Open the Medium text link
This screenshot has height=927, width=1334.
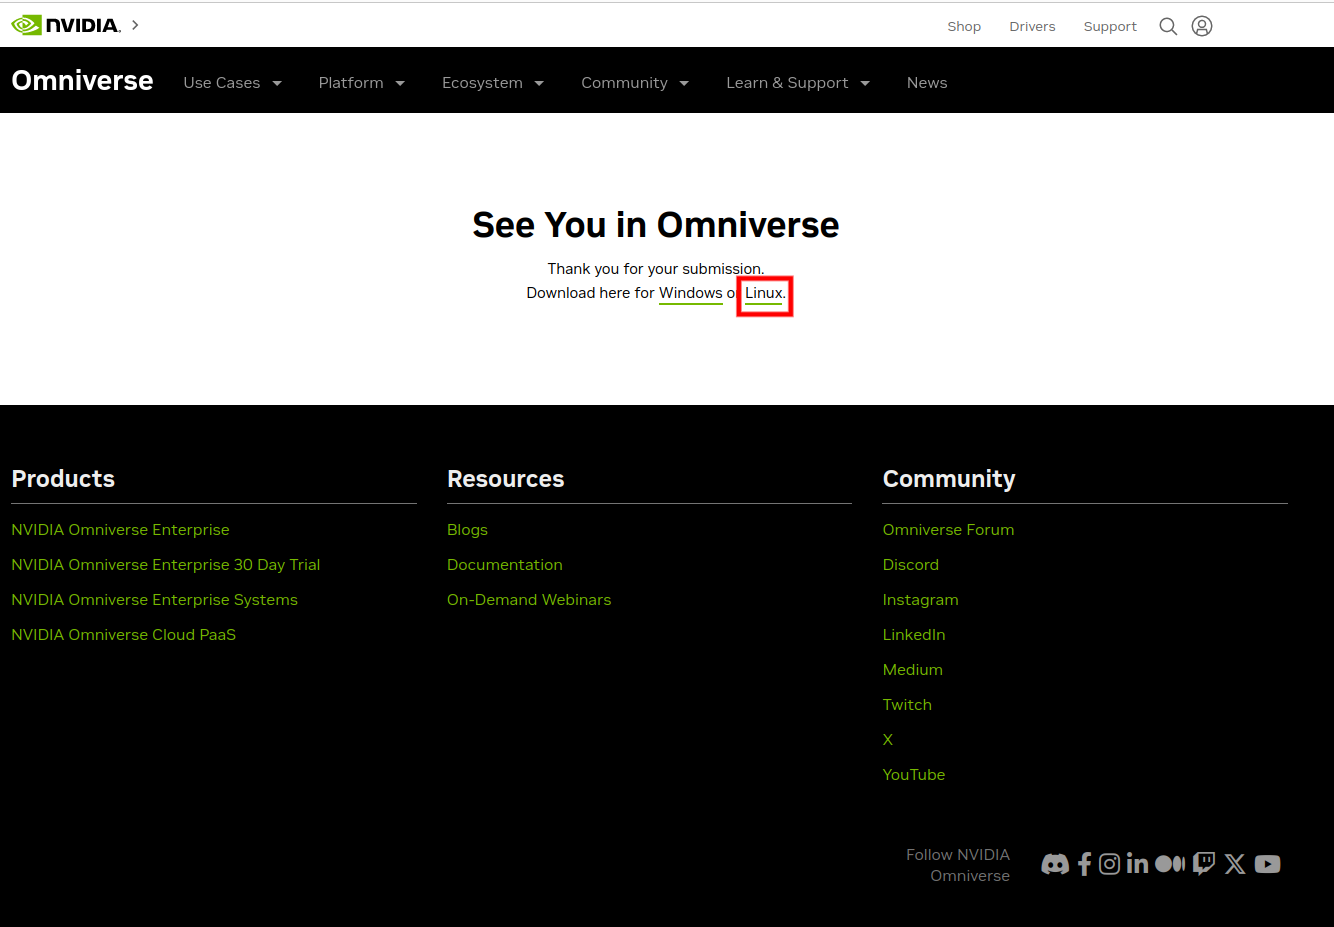(x=913, y=670)
